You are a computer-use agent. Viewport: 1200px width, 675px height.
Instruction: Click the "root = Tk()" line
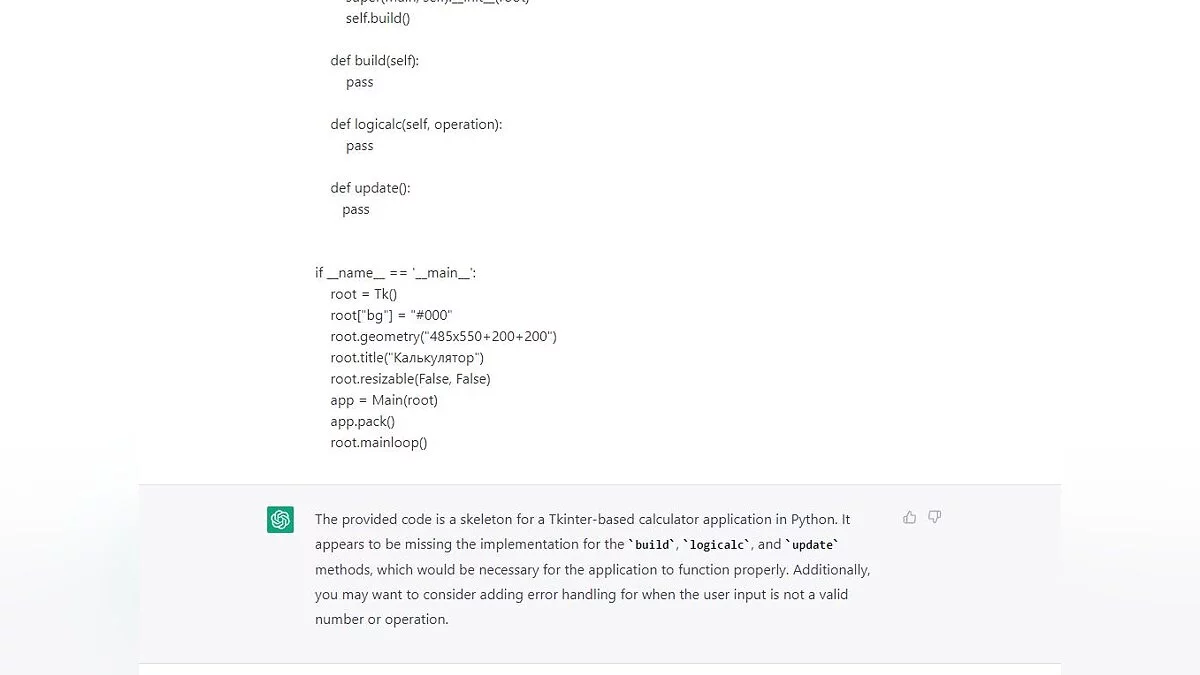click(x=363, y=294)
